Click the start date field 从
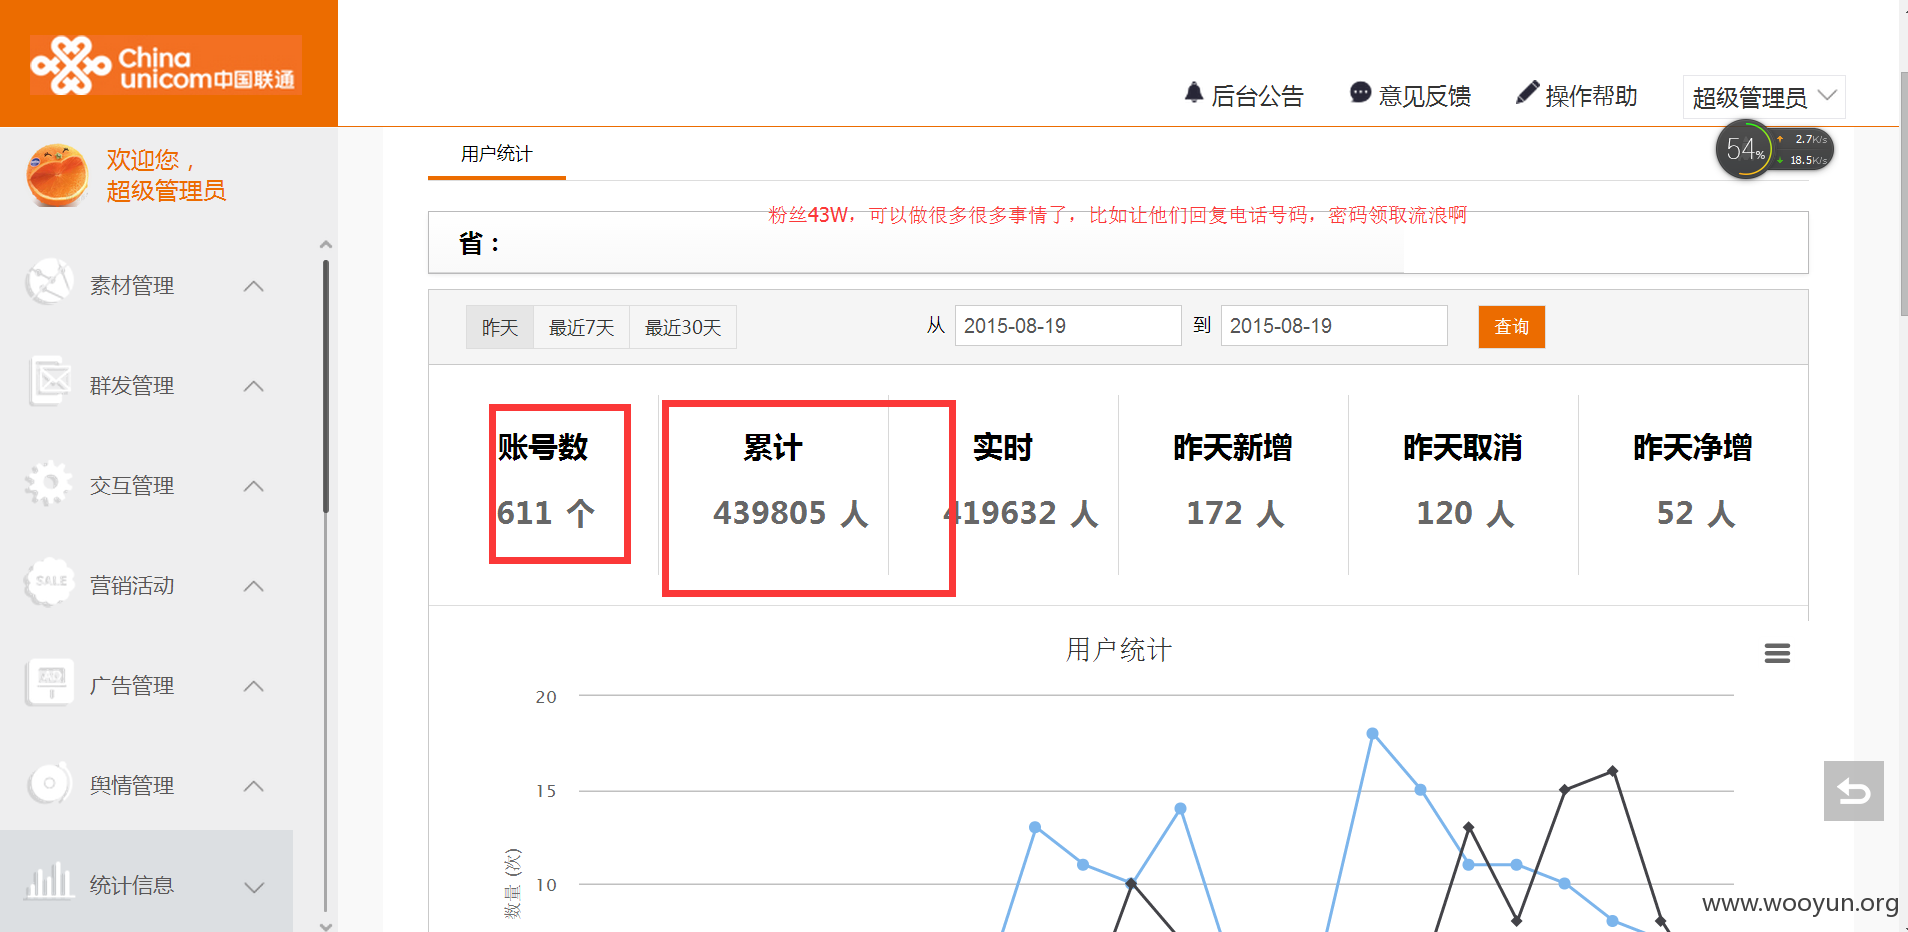Viewport: 1908px width, 932px height. [x=1068, y=326]
